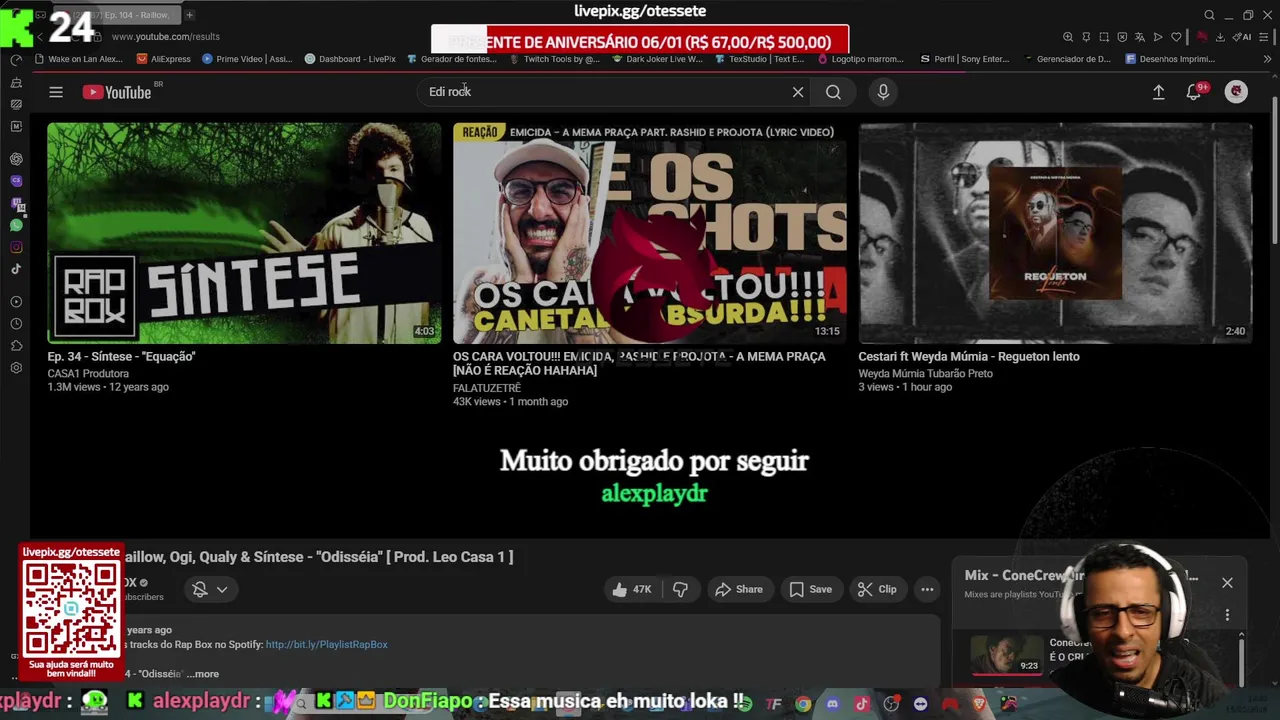Open the Mix playlist three-dot options

tap(1227, 614)
